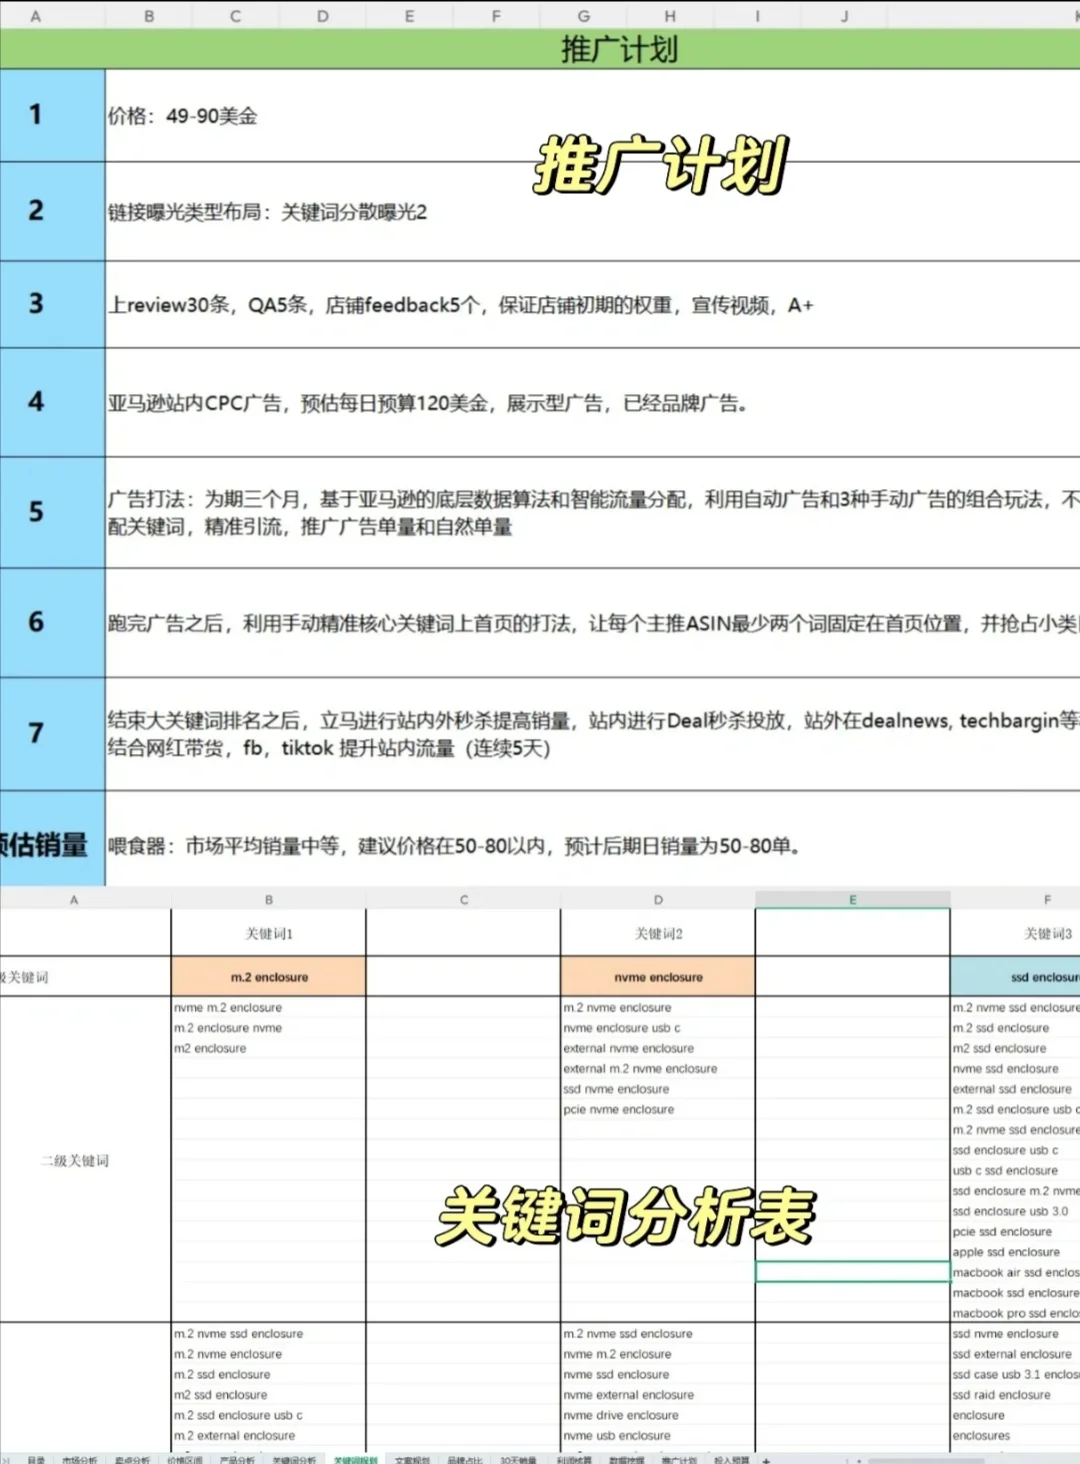Switch to the 品牌占比 sheet tab
The height and width of the screenshot is (1464, 1080).
point(465,1460)
